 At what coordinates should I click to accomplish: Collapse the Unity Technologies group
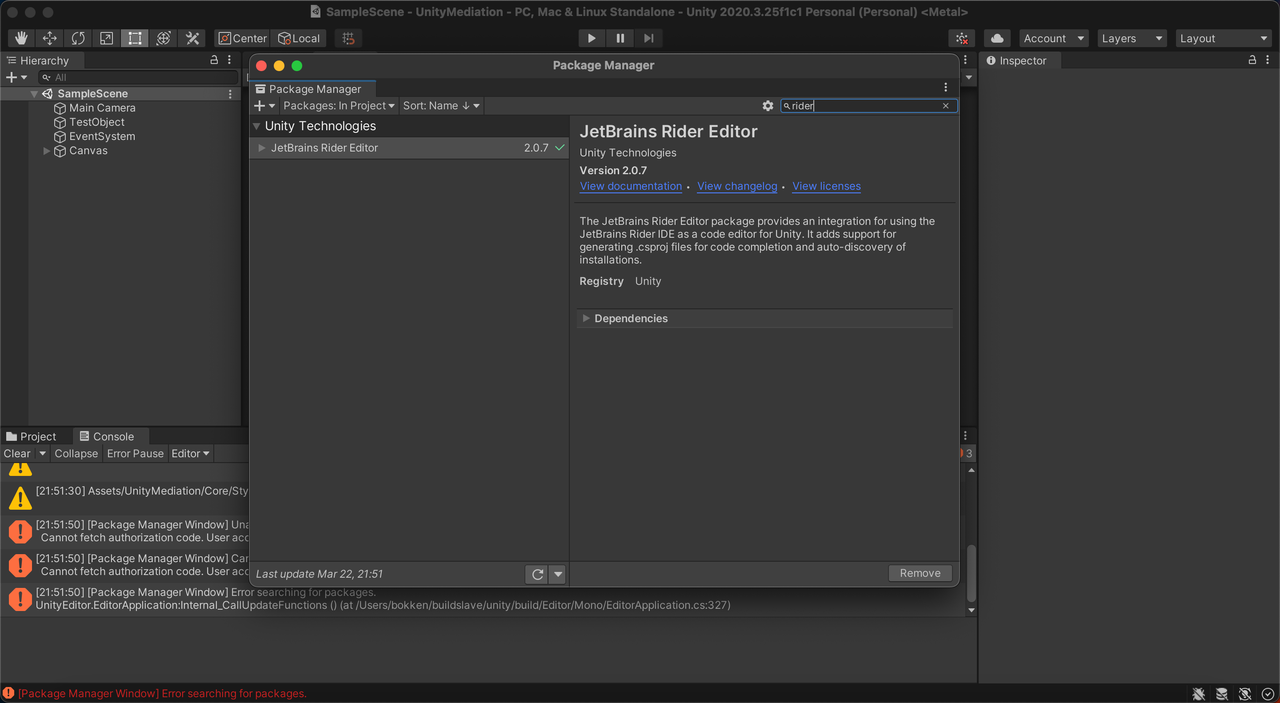(x=257, y=126)
